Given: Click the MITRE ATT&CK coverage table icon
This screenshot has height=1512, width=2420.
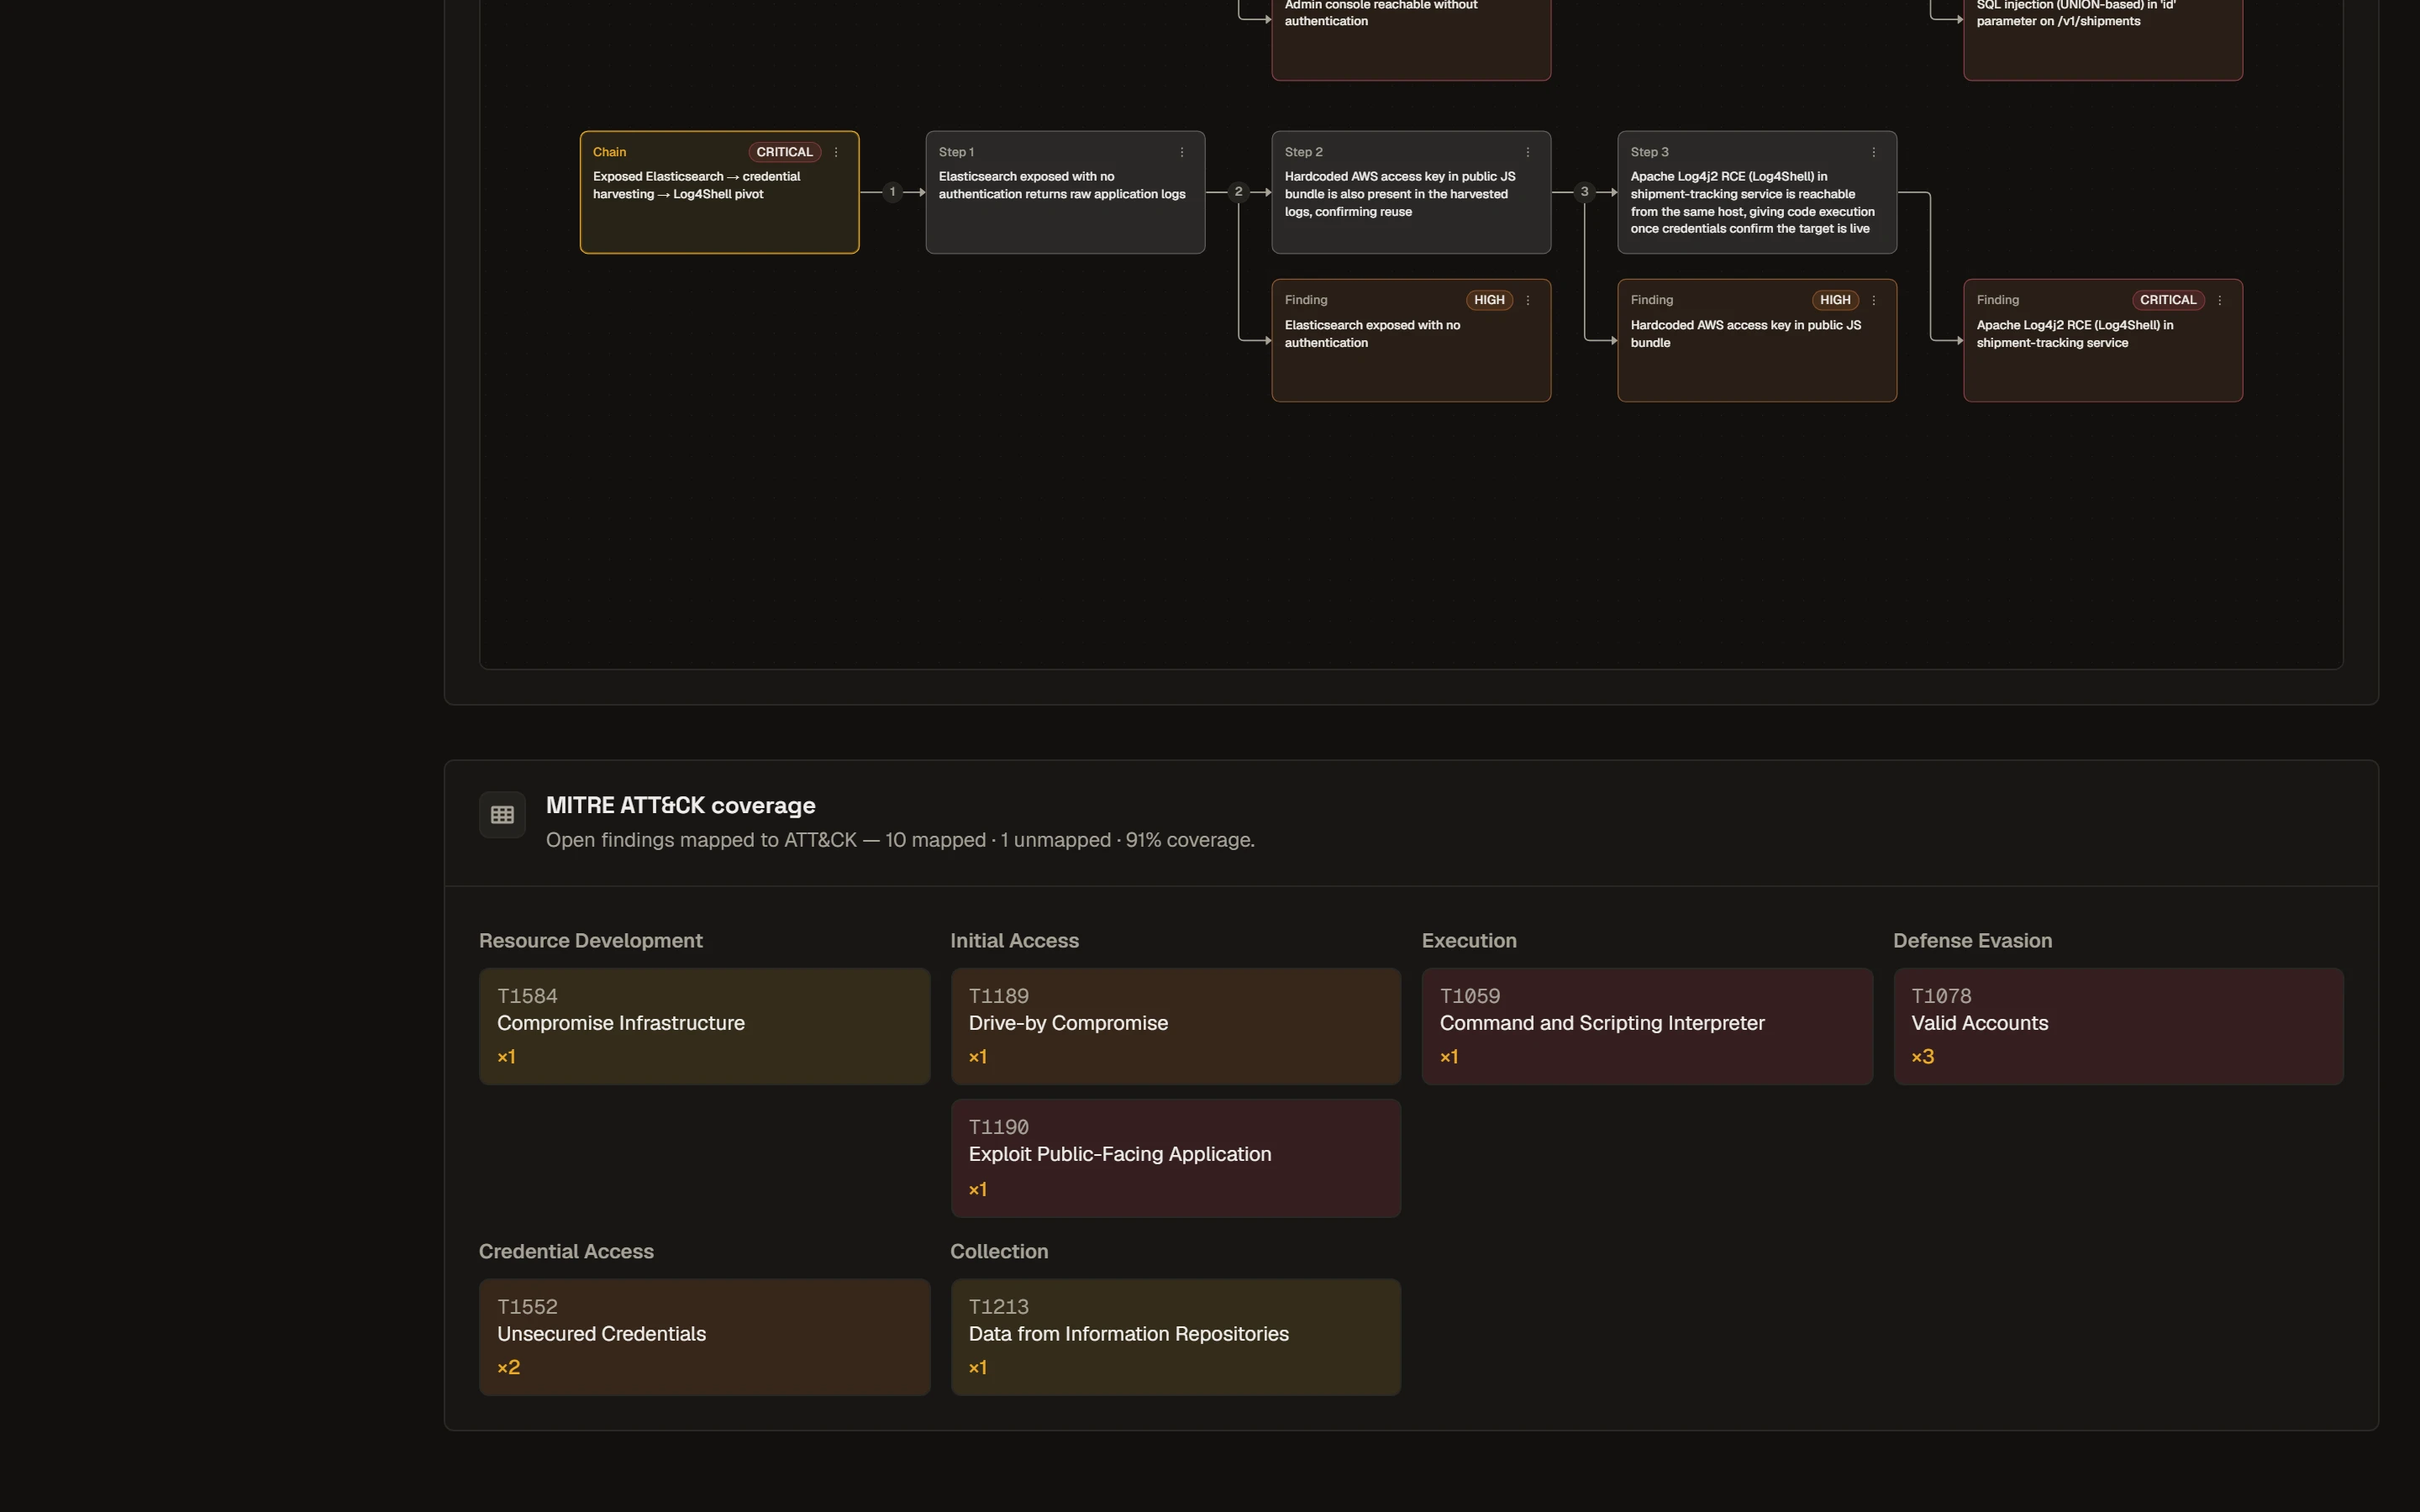Looking at the screenshot, I should pos(502,815).
